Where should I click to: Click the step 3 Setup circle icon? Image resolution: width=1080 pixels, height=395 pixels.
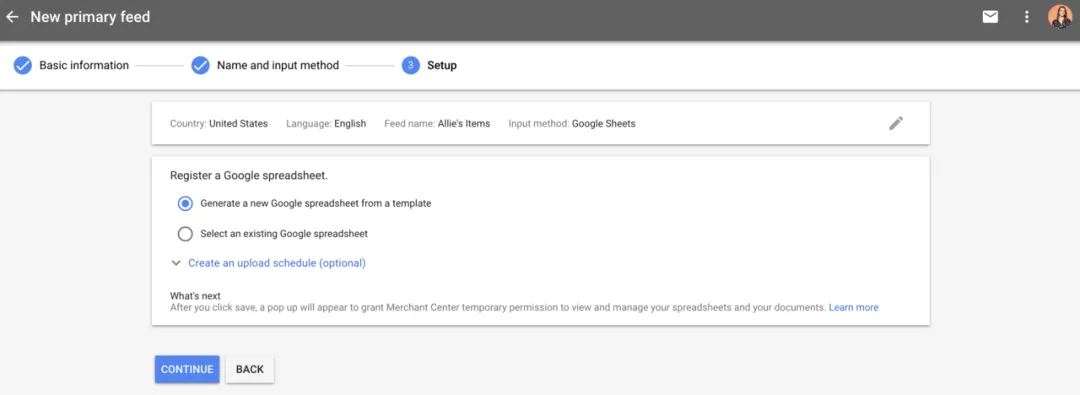(411, 65)
